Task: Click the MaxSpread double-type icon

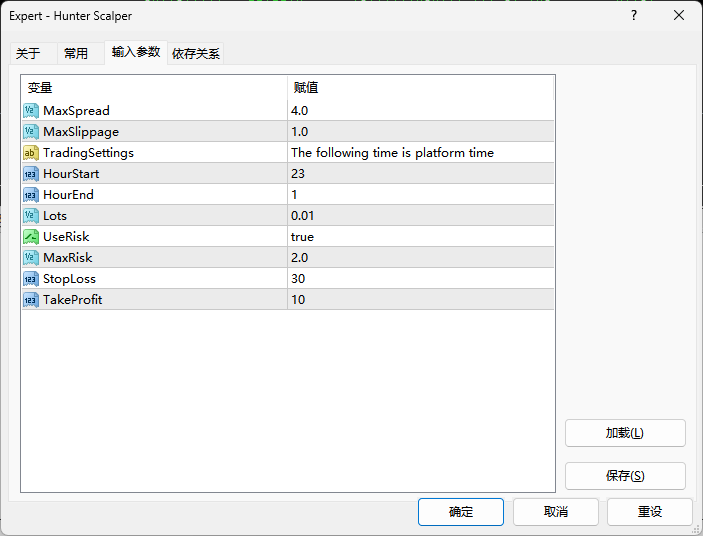Action: [x=30, y=111]
